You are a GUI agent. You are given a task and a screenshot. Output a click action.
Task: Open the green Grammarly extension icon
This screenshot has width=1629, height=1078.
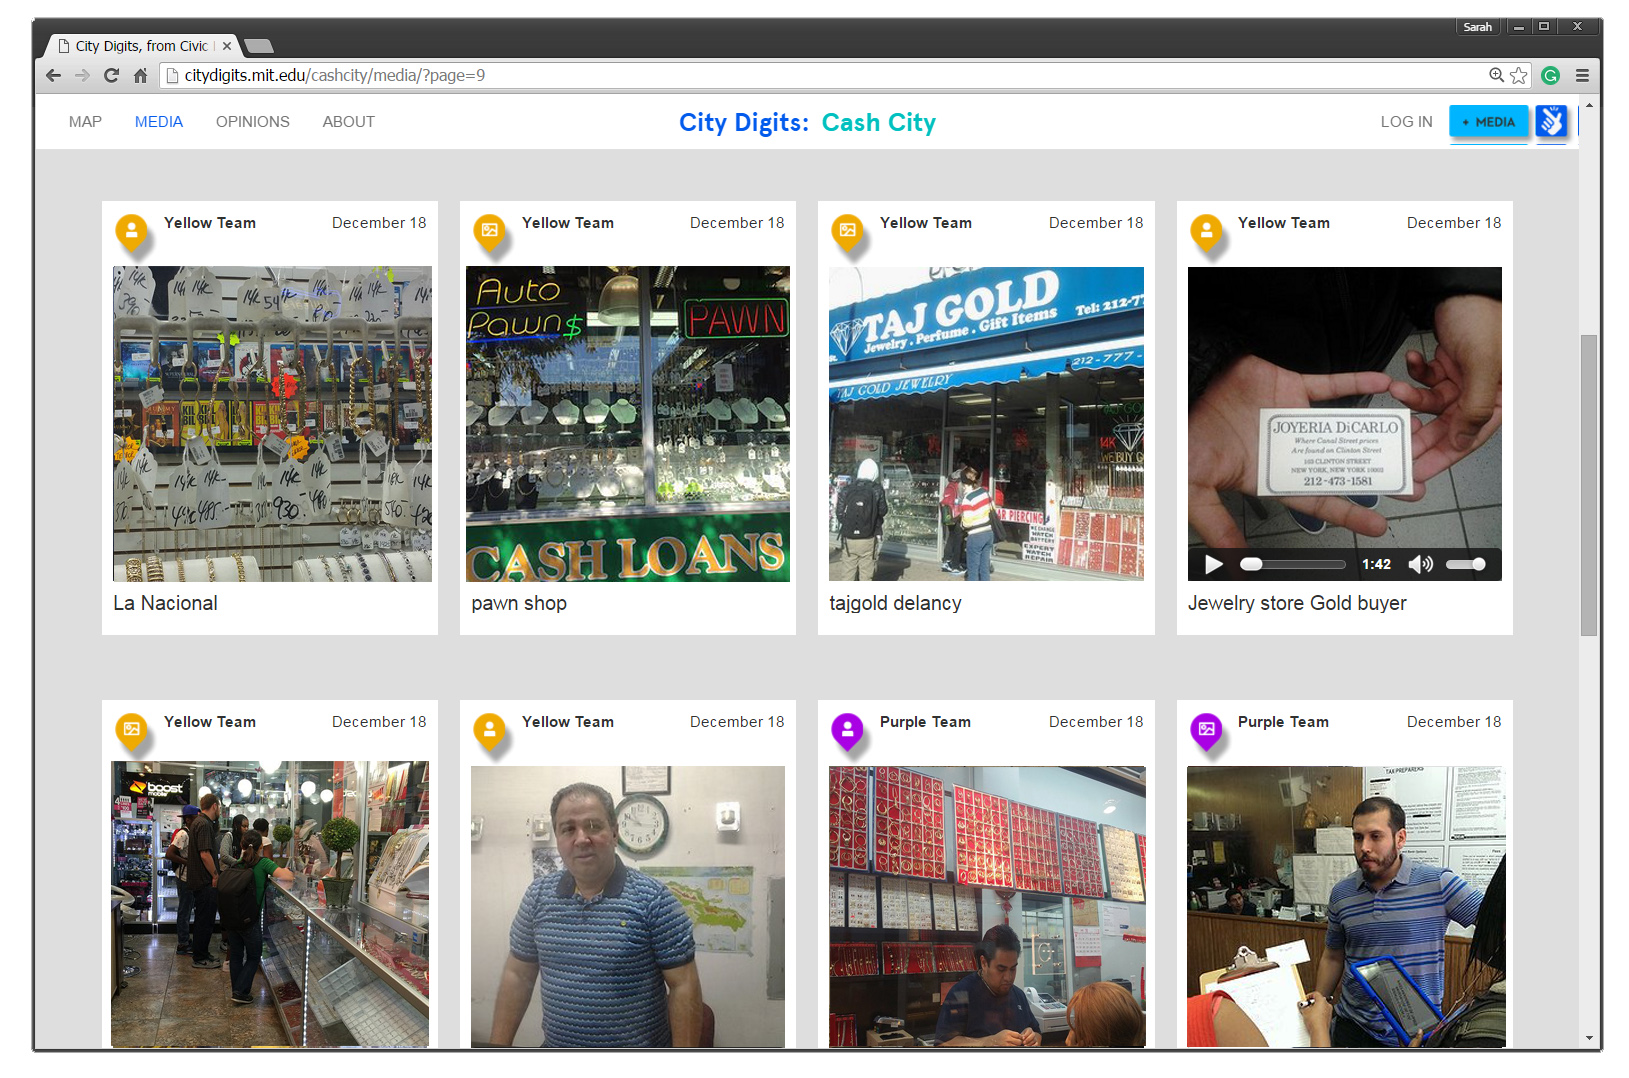[x=1551, y=75]
